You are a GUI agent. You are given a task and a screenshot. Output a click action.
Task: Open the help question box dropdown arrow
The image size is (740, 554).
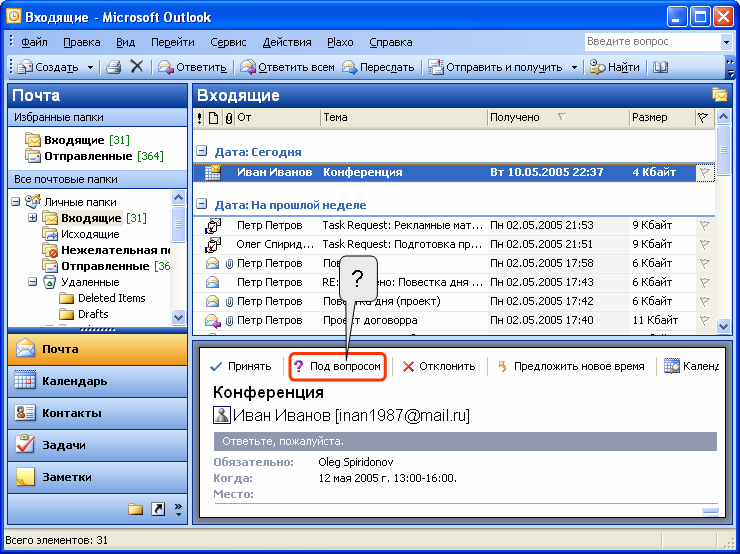click(x=726, y=42)
